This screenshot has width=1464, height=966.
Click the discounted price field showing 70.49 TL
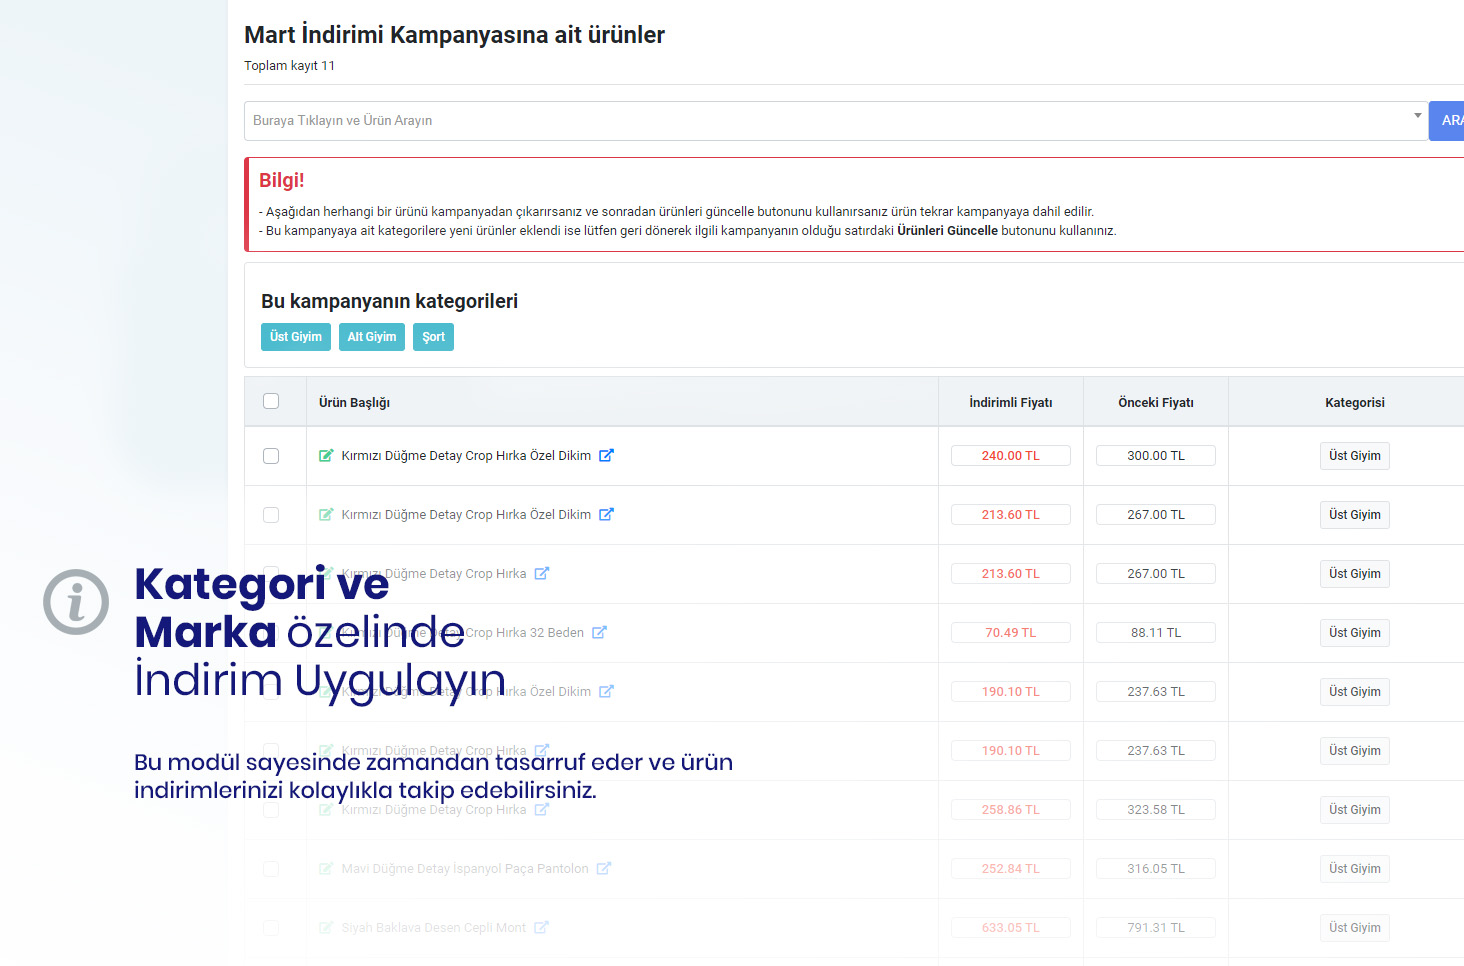(x=1010, y=633)
